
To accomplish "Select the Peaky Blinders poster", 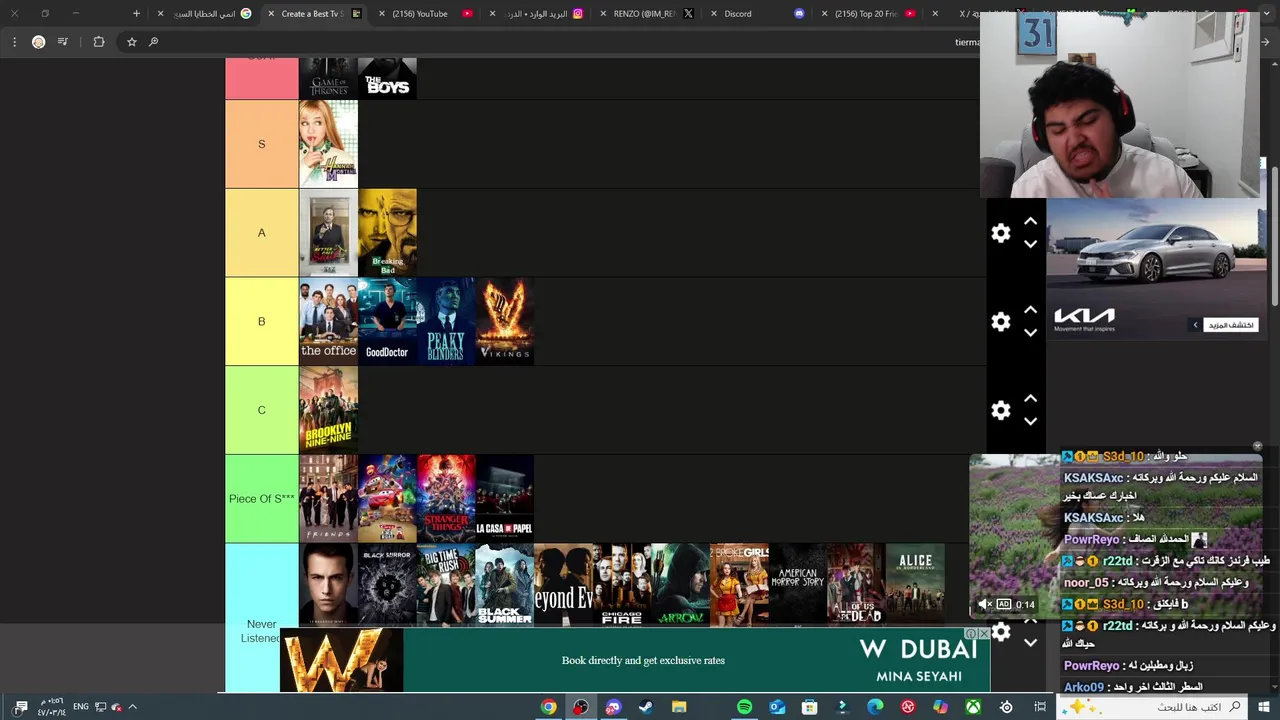I will tap(446, 321).
